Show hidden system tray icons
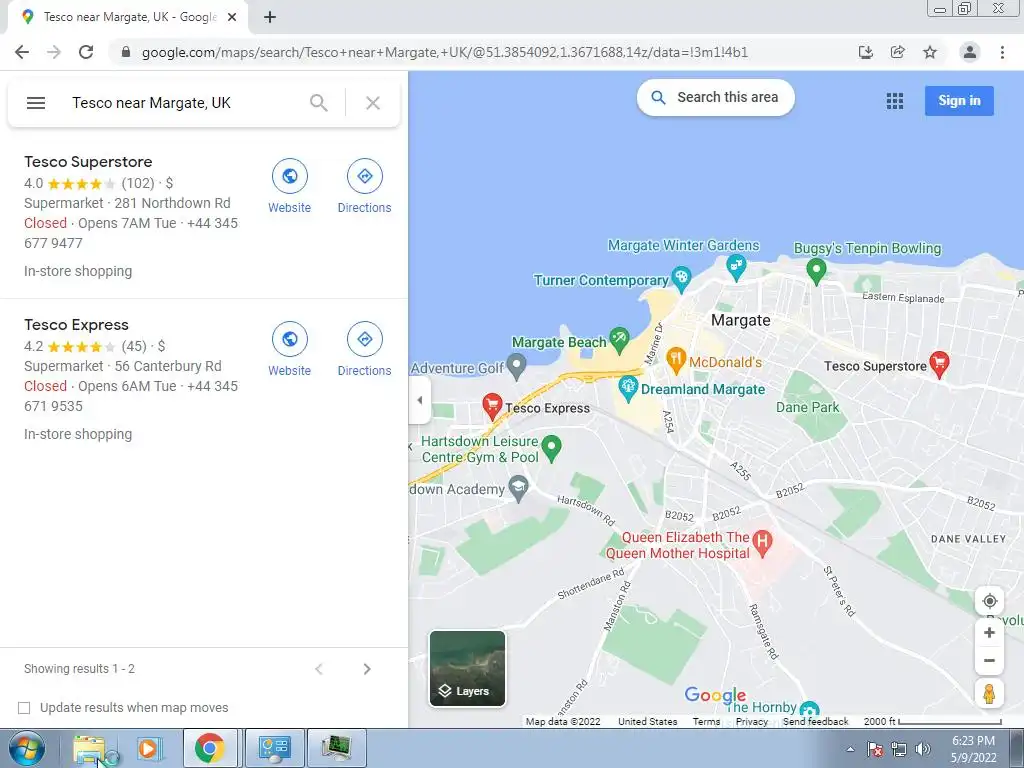The height and width of the screenshot is (768, 1024). [x=850, y=749]
